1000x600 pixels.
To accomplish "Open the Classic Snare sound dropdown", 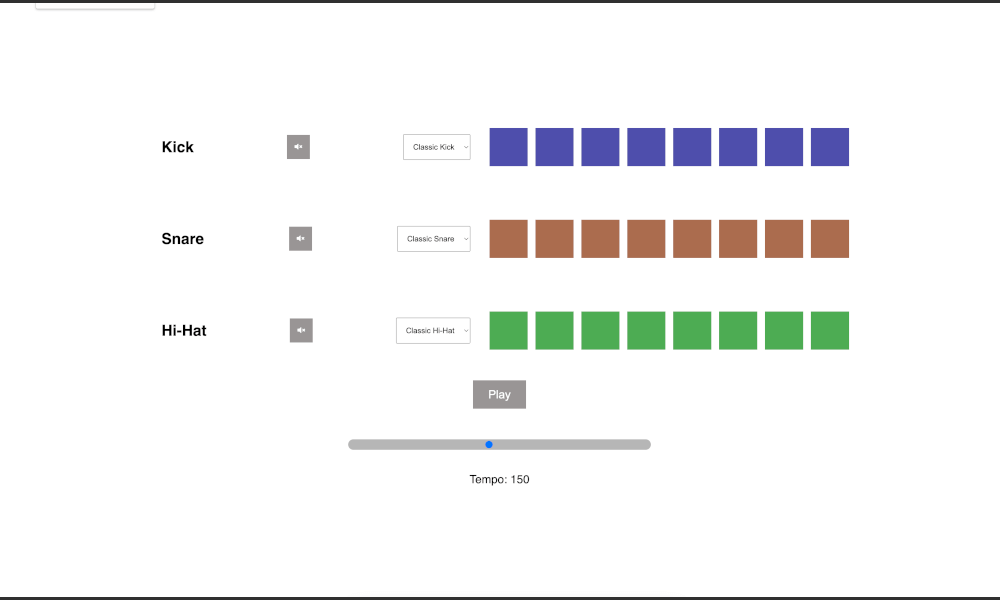I will [x=434, y=239].
